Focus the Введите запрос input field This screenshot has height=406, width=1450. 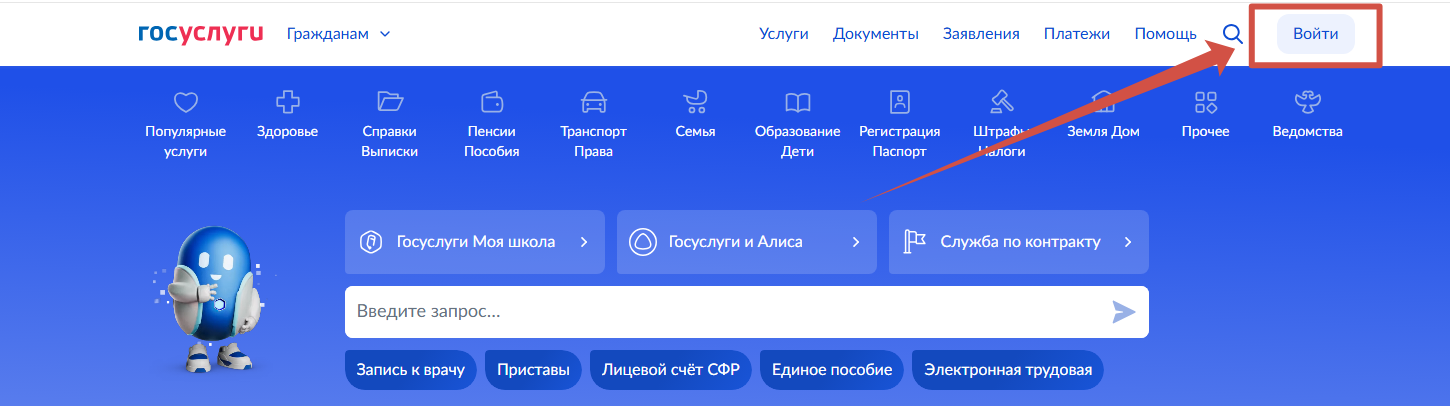click(720, 312)
